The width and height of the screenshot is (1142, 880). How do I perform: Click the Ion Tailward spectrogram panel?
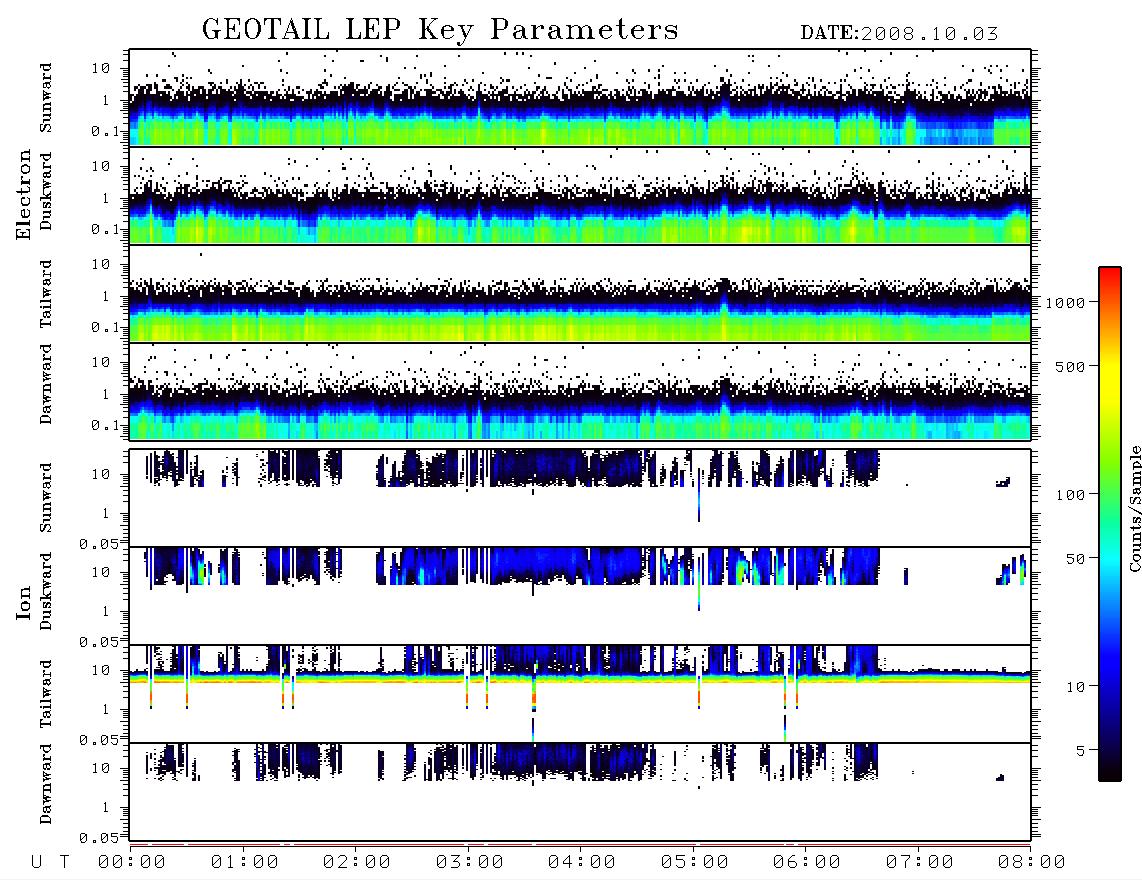[x=580, y=694]
